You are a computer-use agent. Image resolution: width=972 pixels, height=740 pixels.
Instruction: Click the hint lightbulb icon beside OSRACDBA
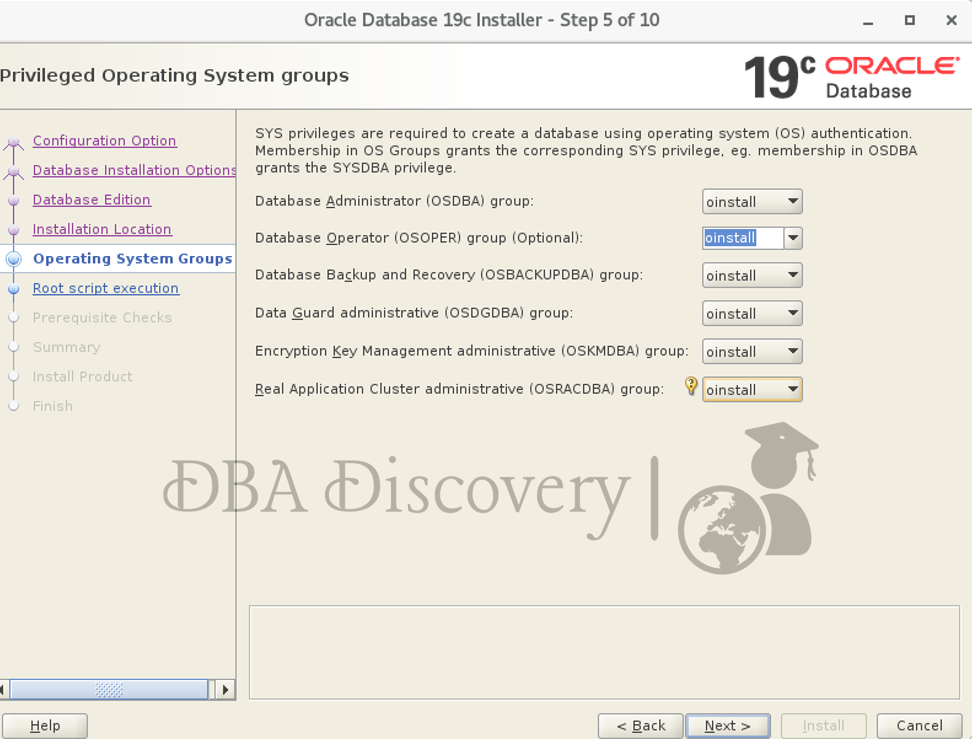(690, 387)
